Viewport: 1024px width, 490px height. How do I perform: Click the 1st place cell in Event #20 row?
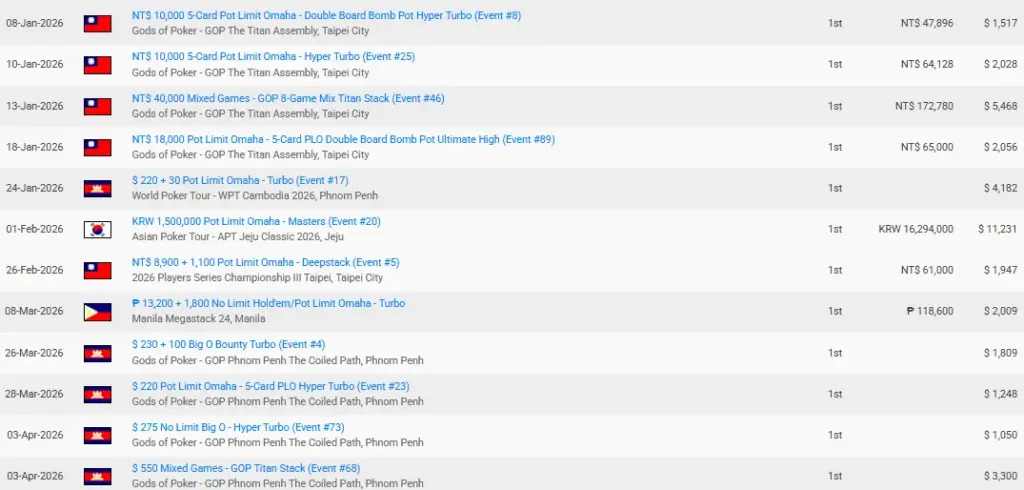click(x=835, y=229)
